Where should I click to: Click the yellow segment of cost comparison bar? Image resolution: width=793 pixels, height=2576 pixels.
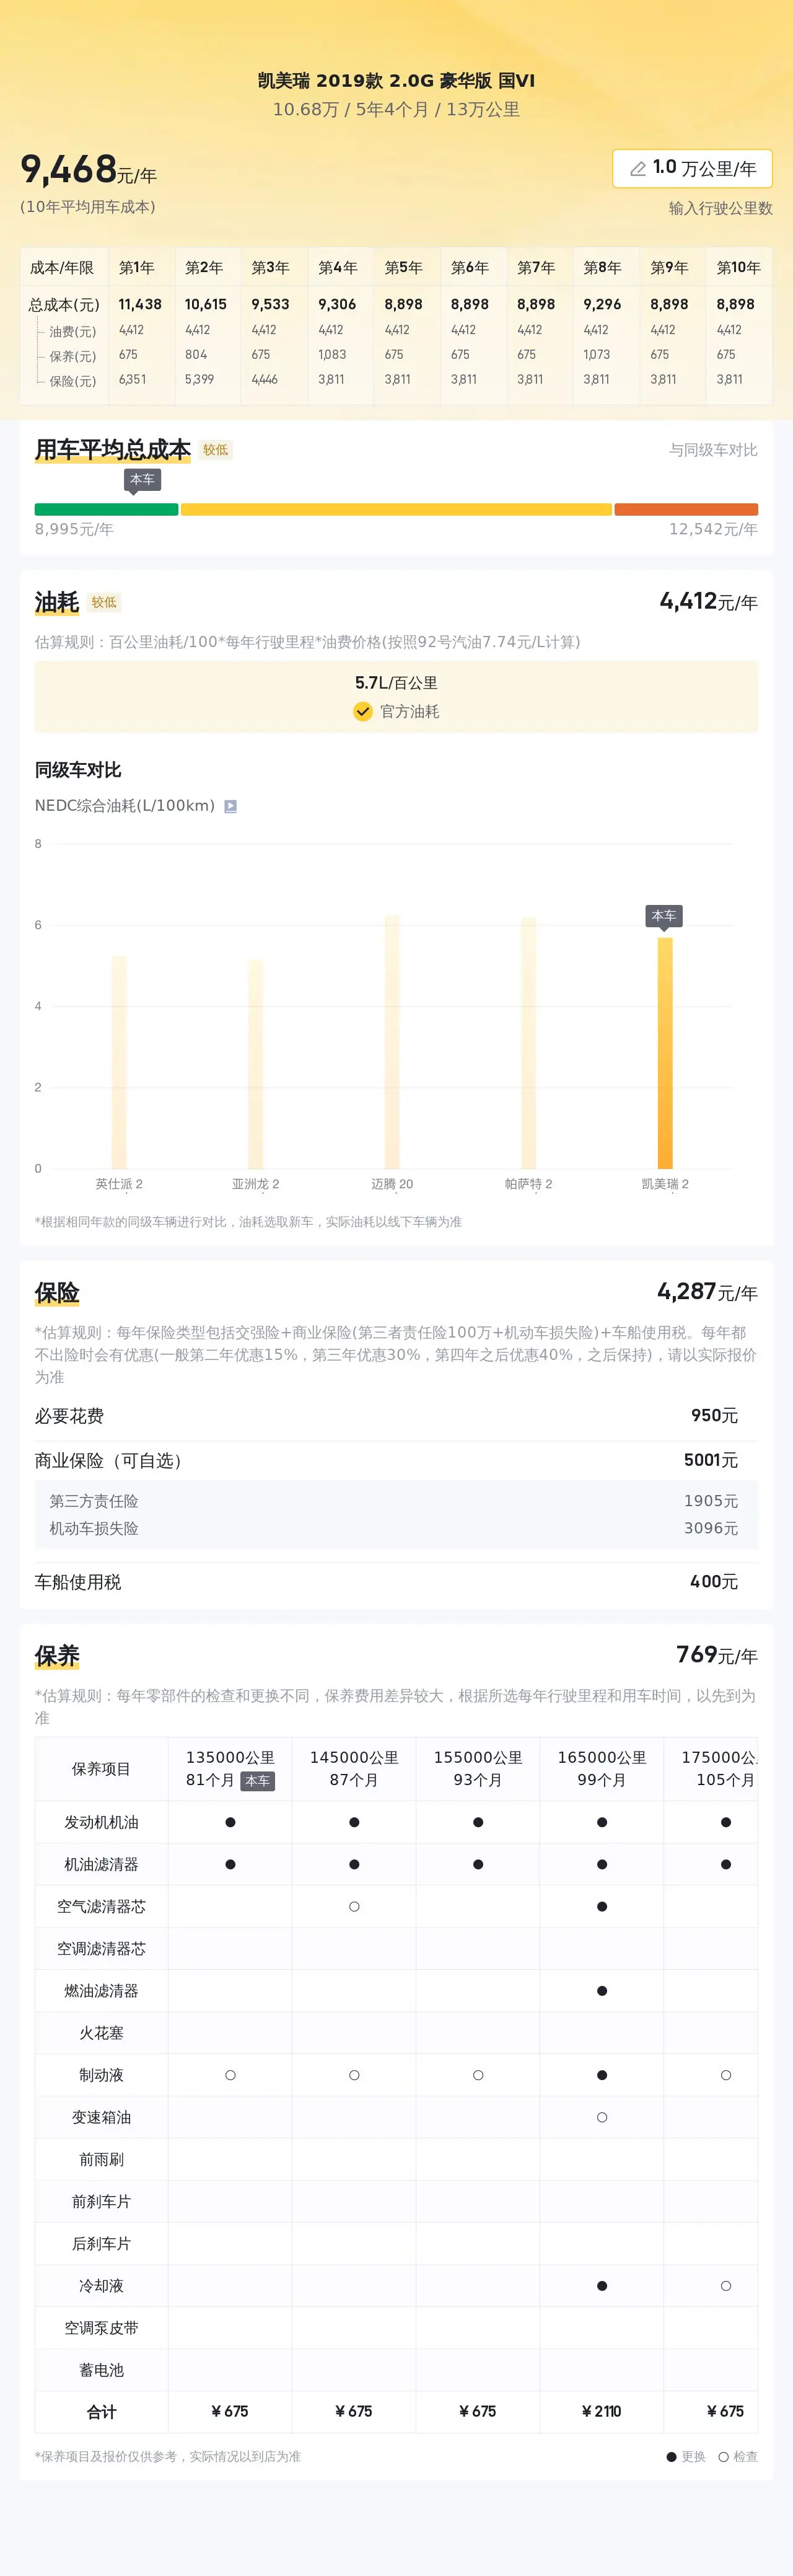pos(396,510)
